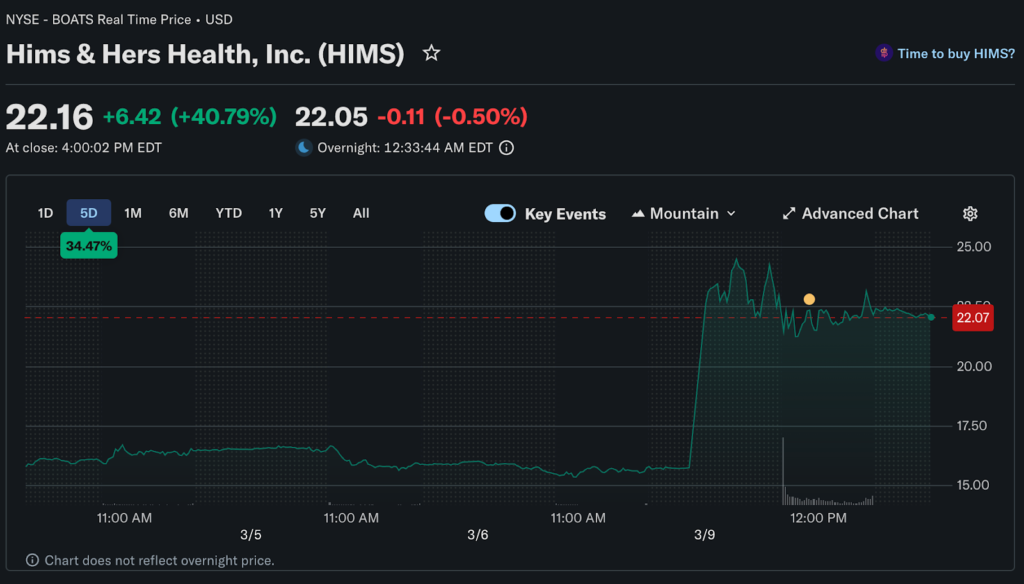This screenshot has width=1024, height=584.
Task: Select the YTD range tab
Action: tap(228, 213)
